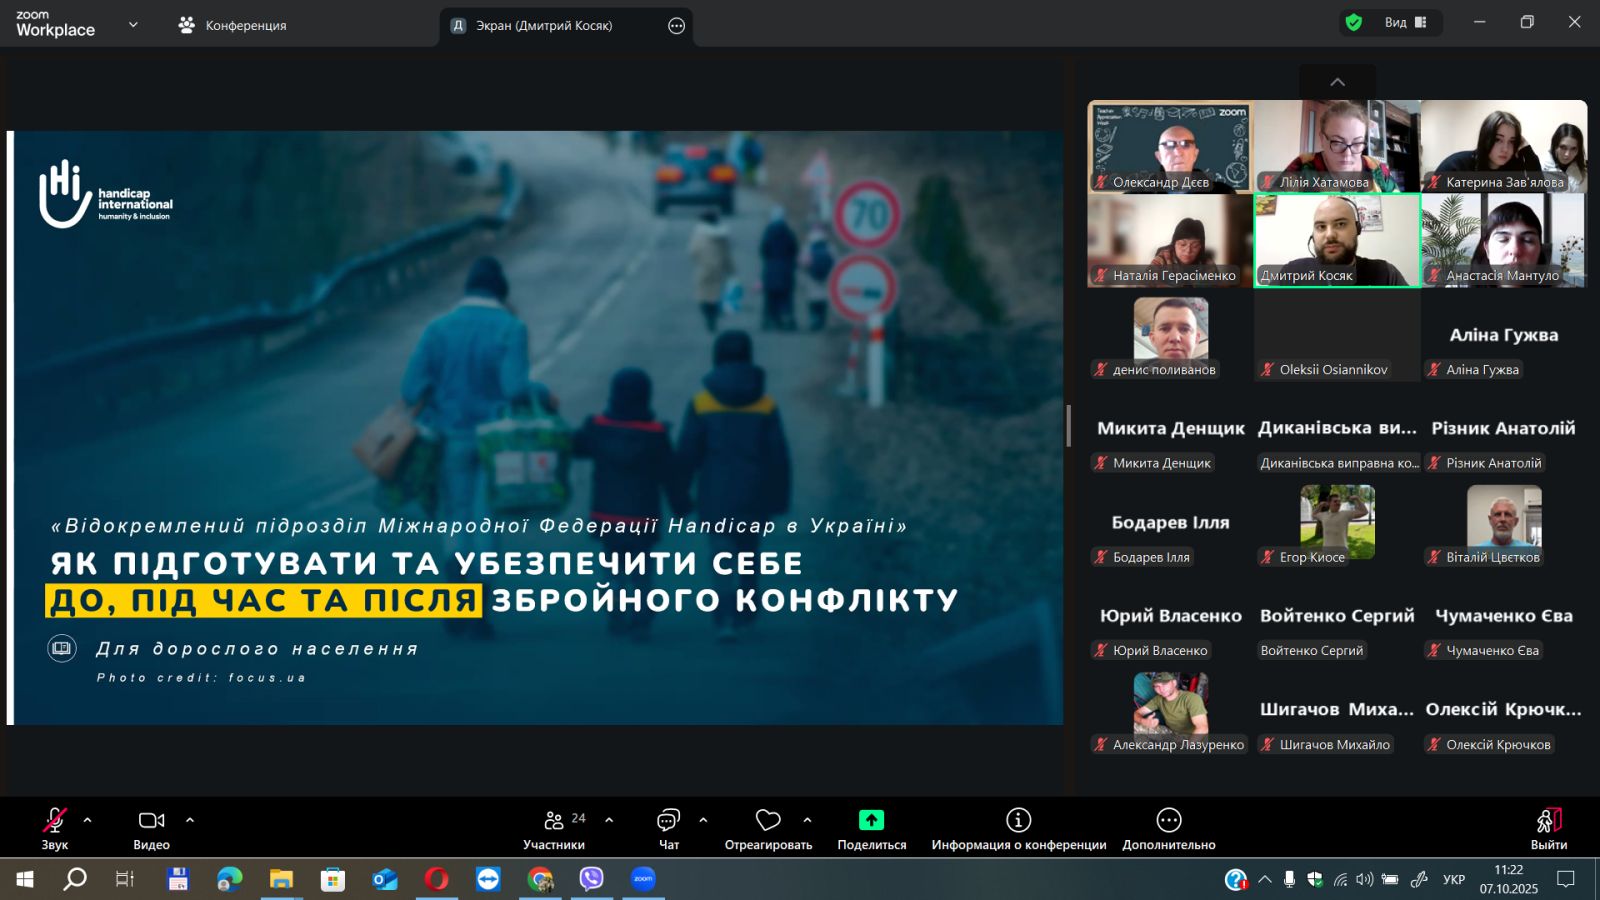Expand audio options arrow next to Звук

88,820
